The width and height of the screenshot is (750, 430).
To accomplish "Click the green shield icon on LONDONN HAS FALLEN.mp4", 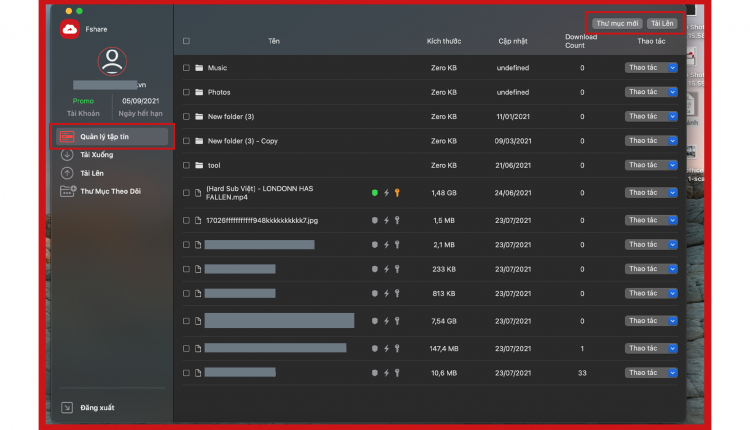I will [375, 193].
